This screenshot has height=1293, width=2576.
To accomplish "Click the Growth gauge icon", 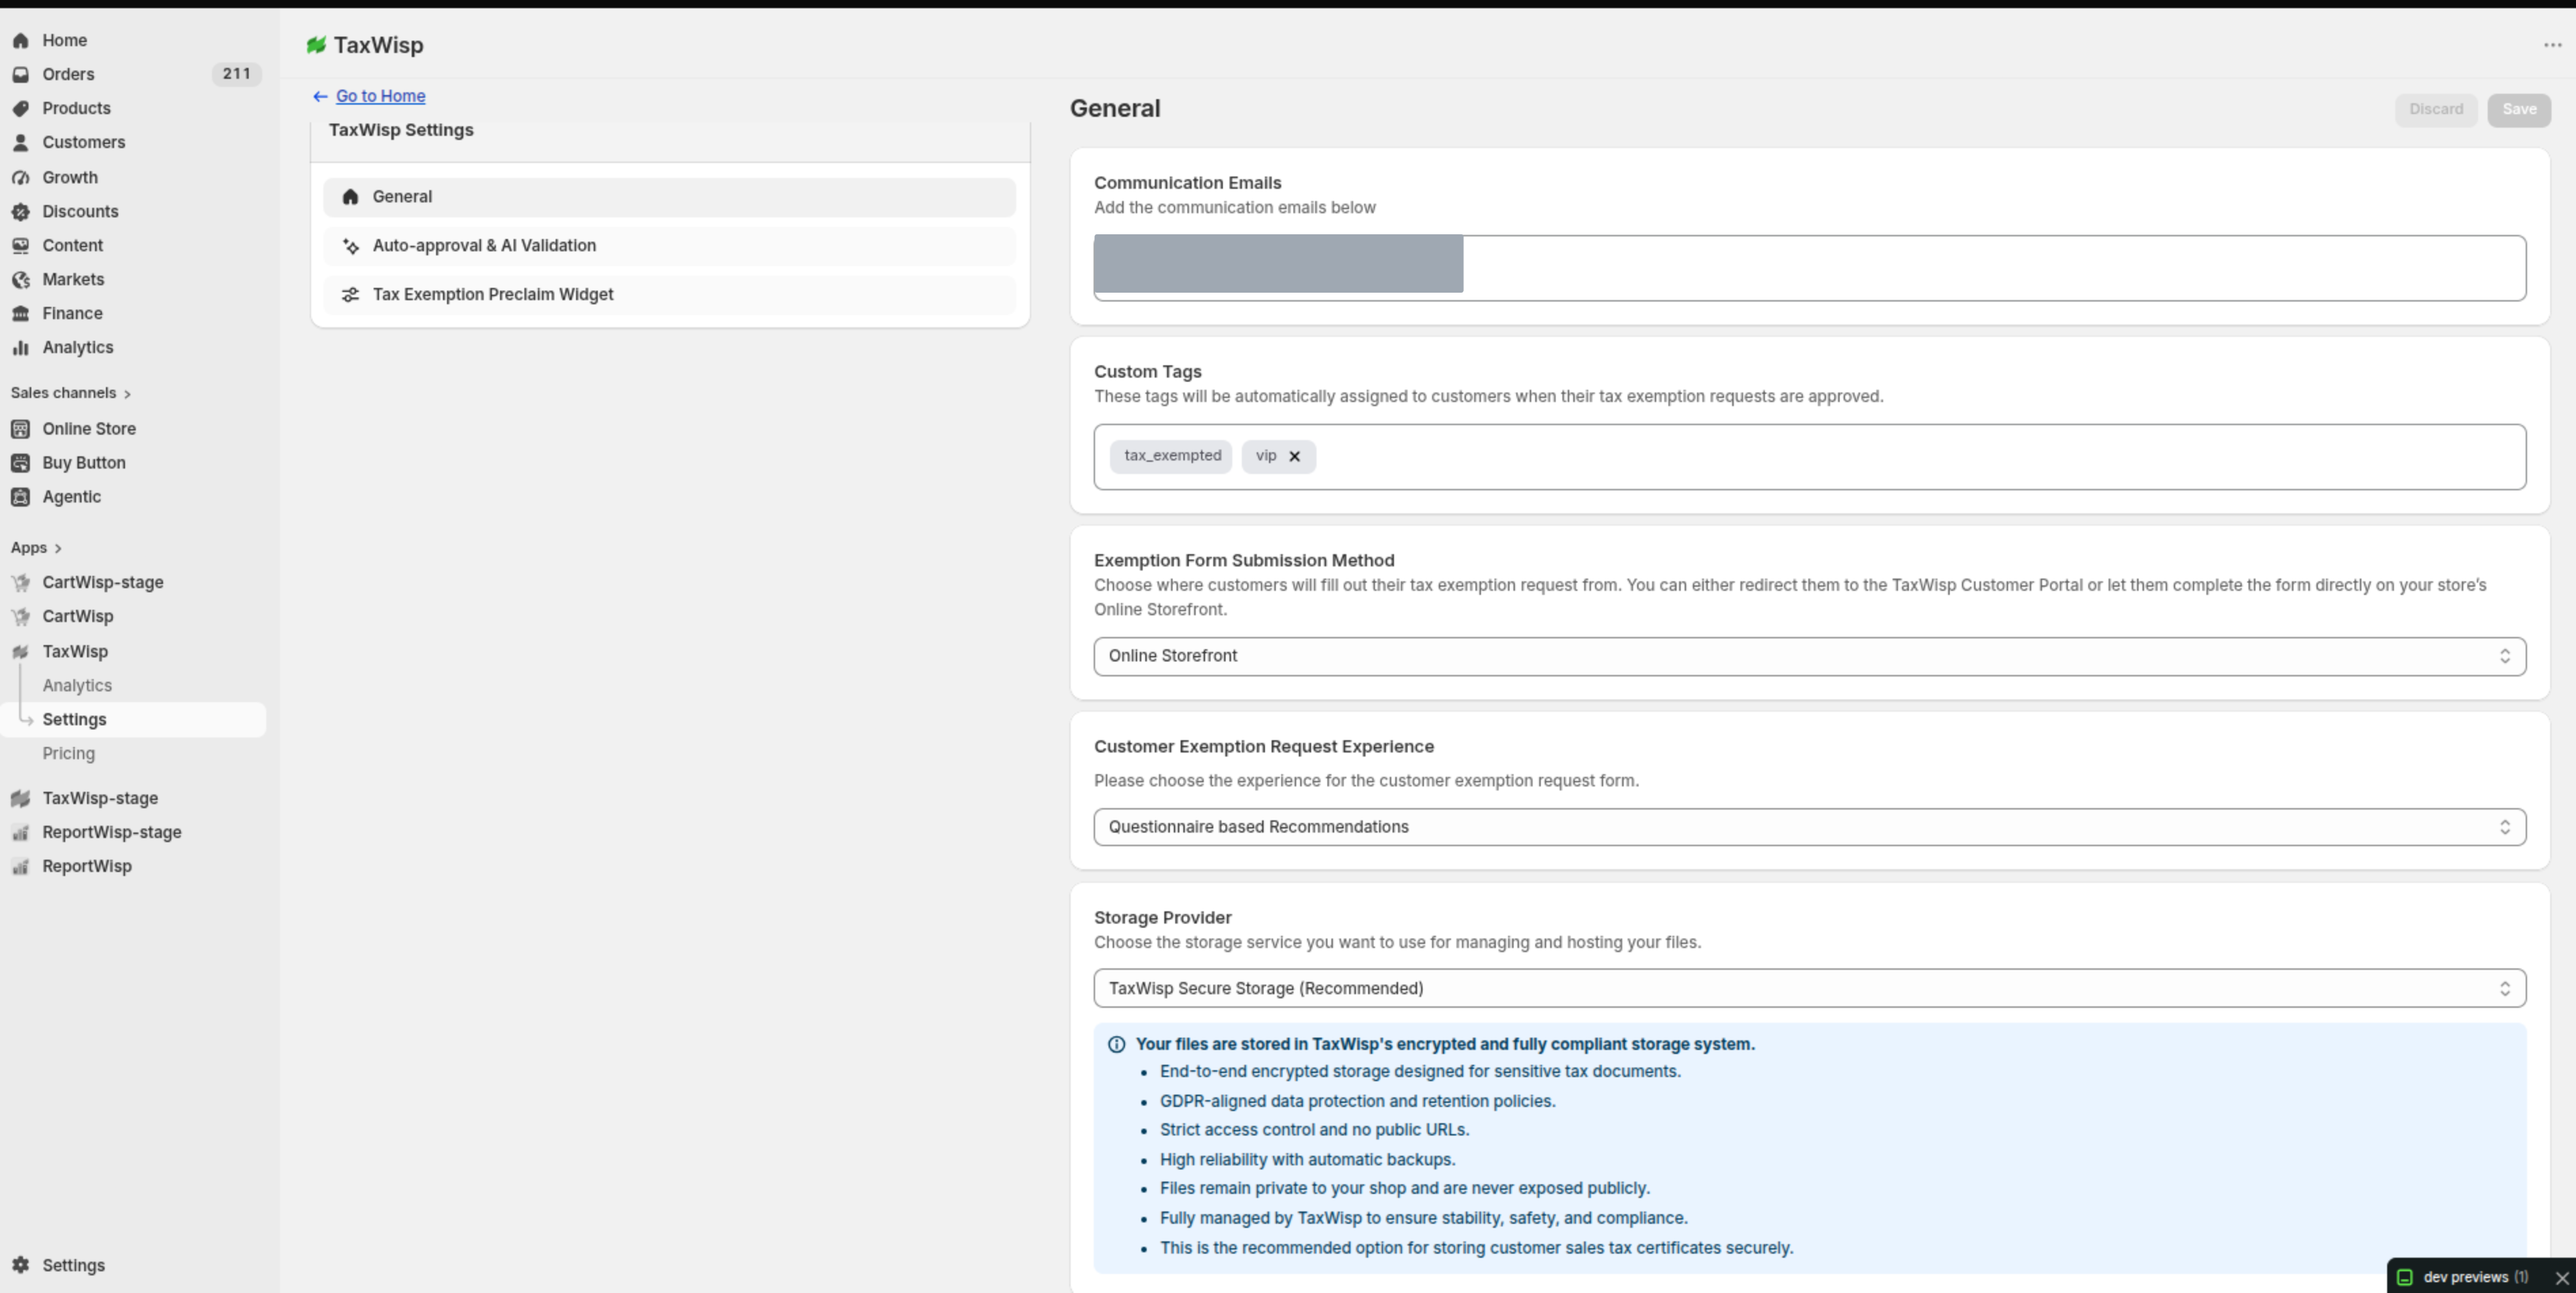I will pyautogui.click(x=20, y=177).
